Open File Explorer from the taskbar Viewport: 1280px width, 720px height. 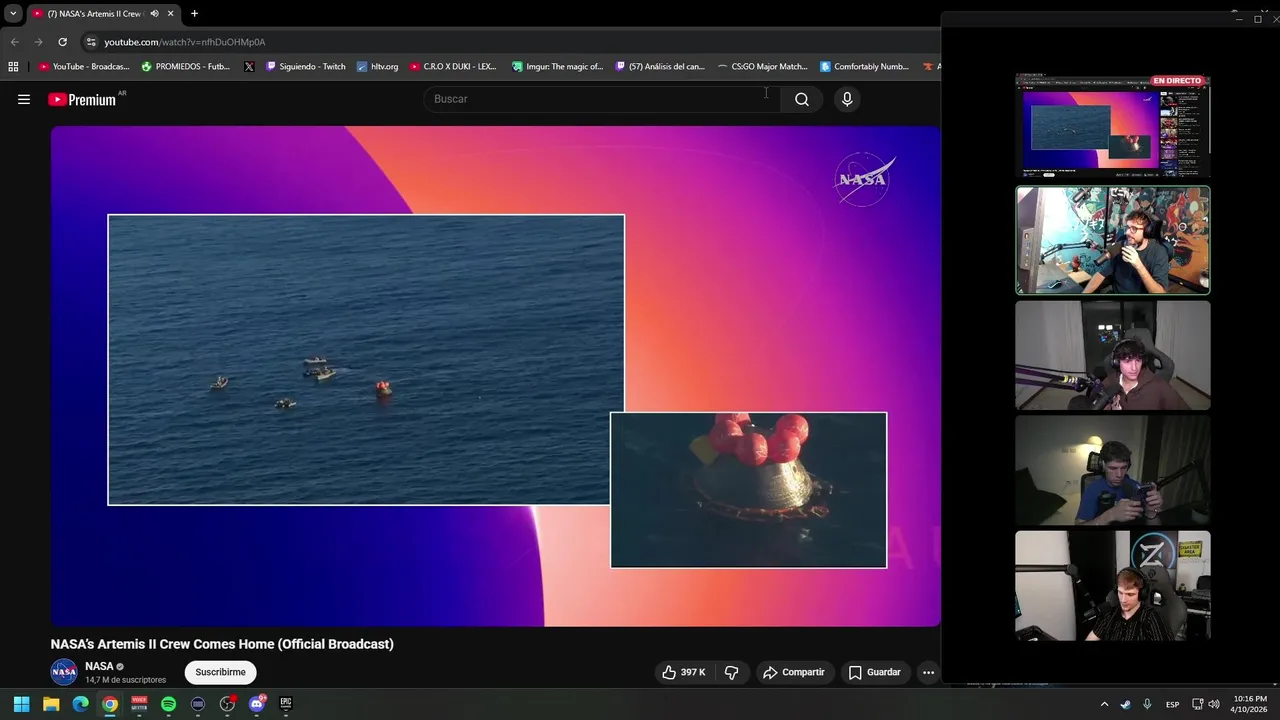tap(51, 704)
